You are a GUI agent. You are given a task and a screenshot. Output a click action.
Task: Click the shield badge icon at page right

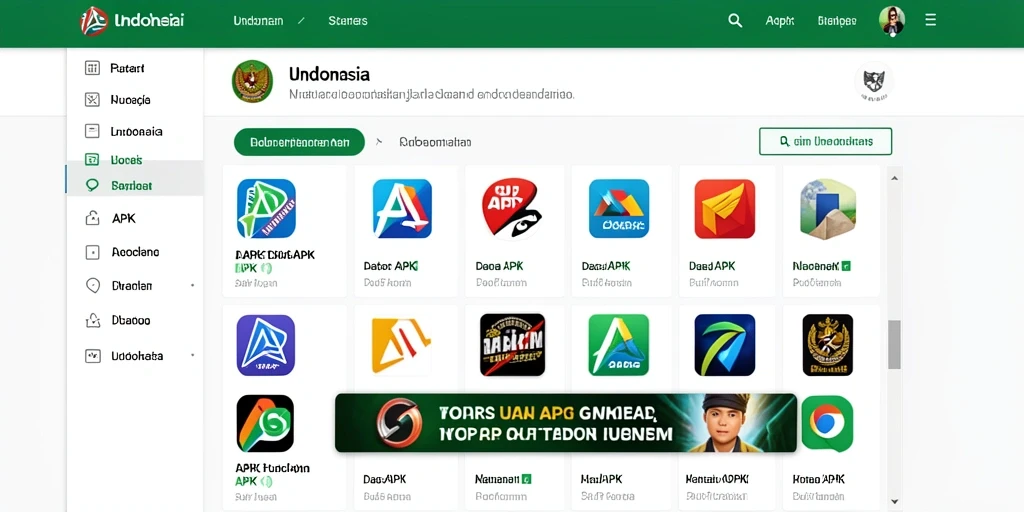(x=874, y=82)
